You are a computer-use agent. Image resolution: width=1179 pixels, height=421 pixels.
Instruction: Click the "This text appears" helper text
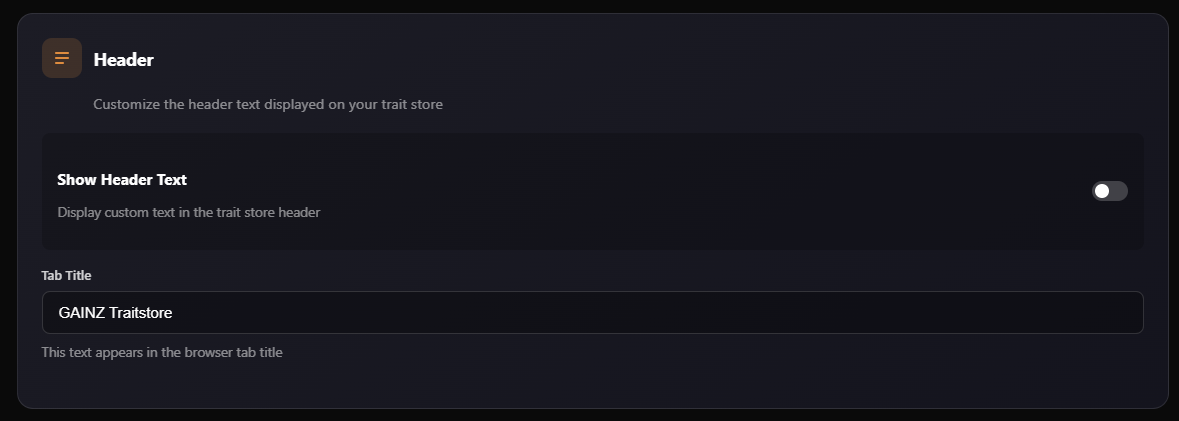pos(162,352)
